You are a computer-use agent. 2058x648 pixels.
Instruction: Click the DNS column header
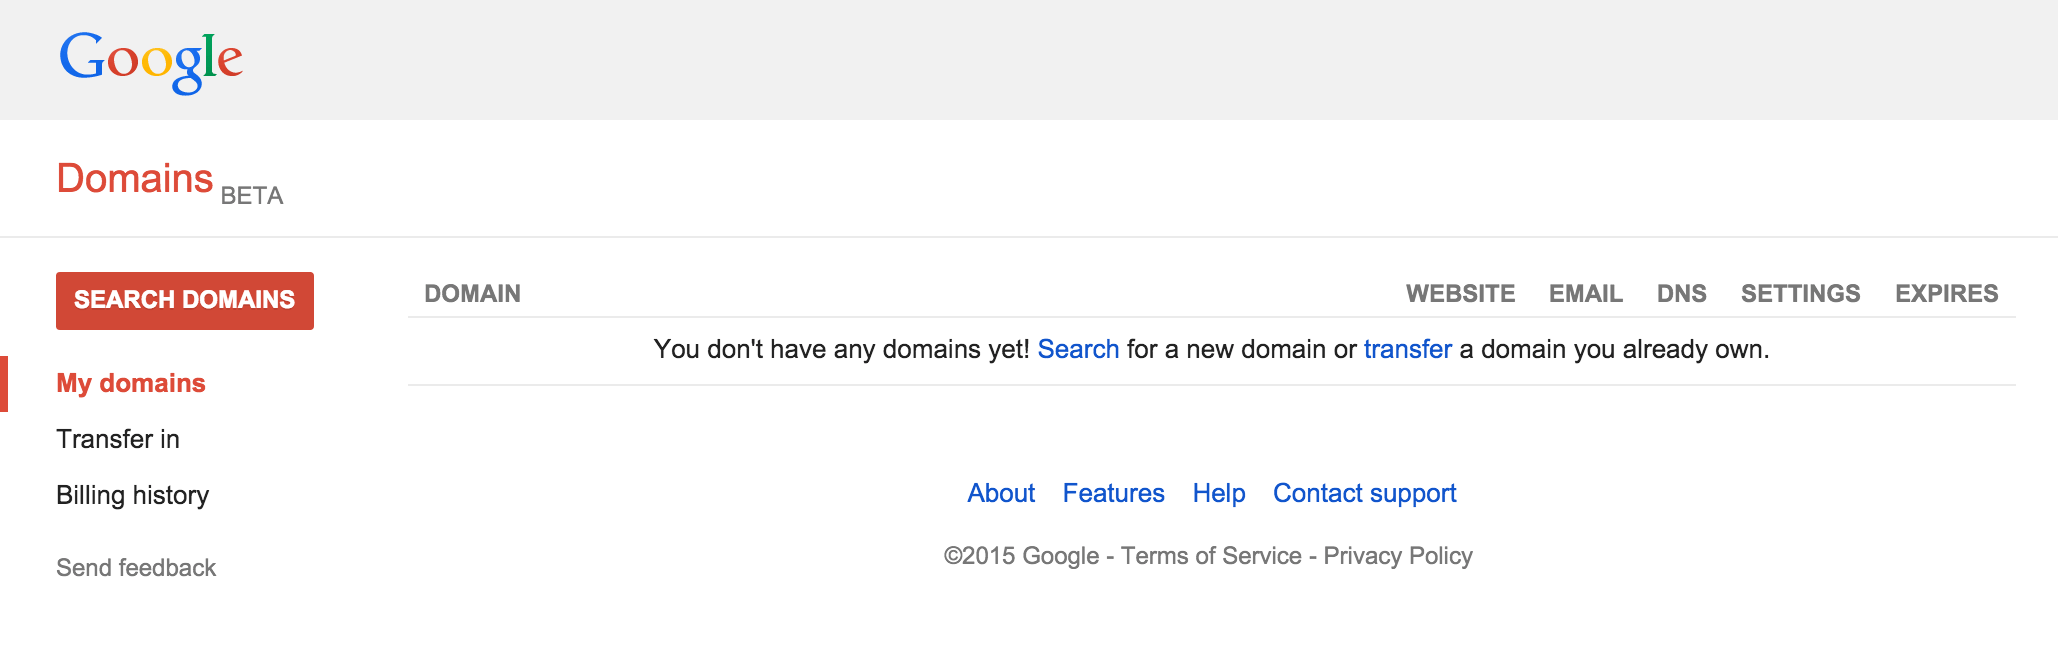point(1681,294)
